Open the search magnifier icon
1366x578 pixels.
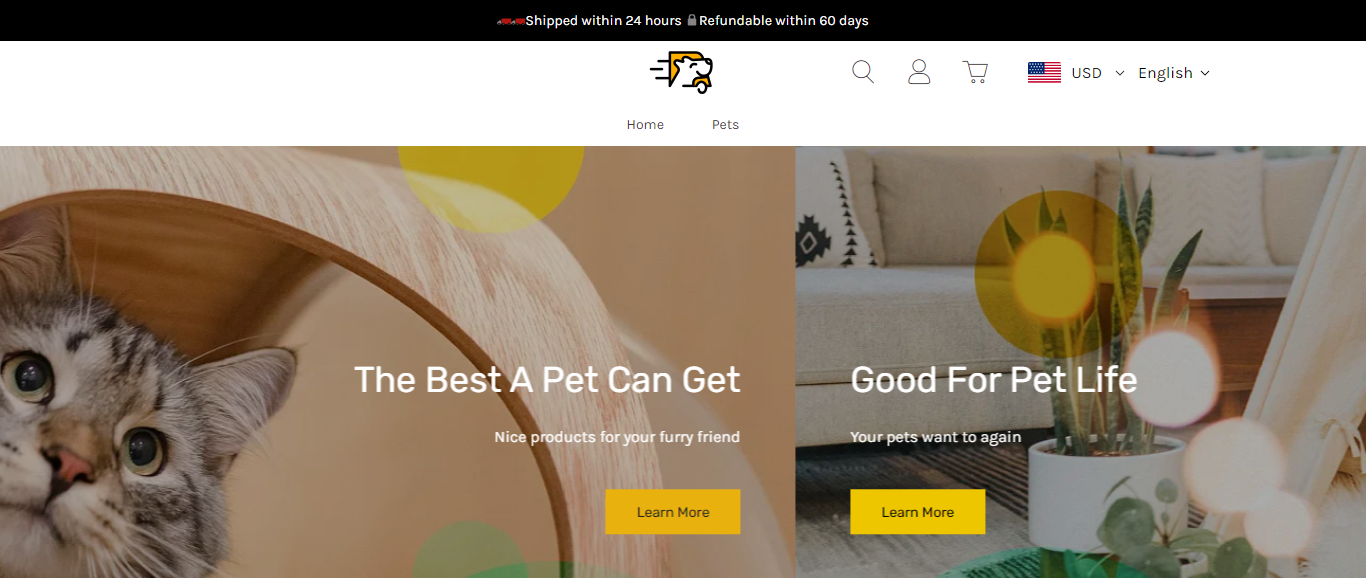click(863, 72)
